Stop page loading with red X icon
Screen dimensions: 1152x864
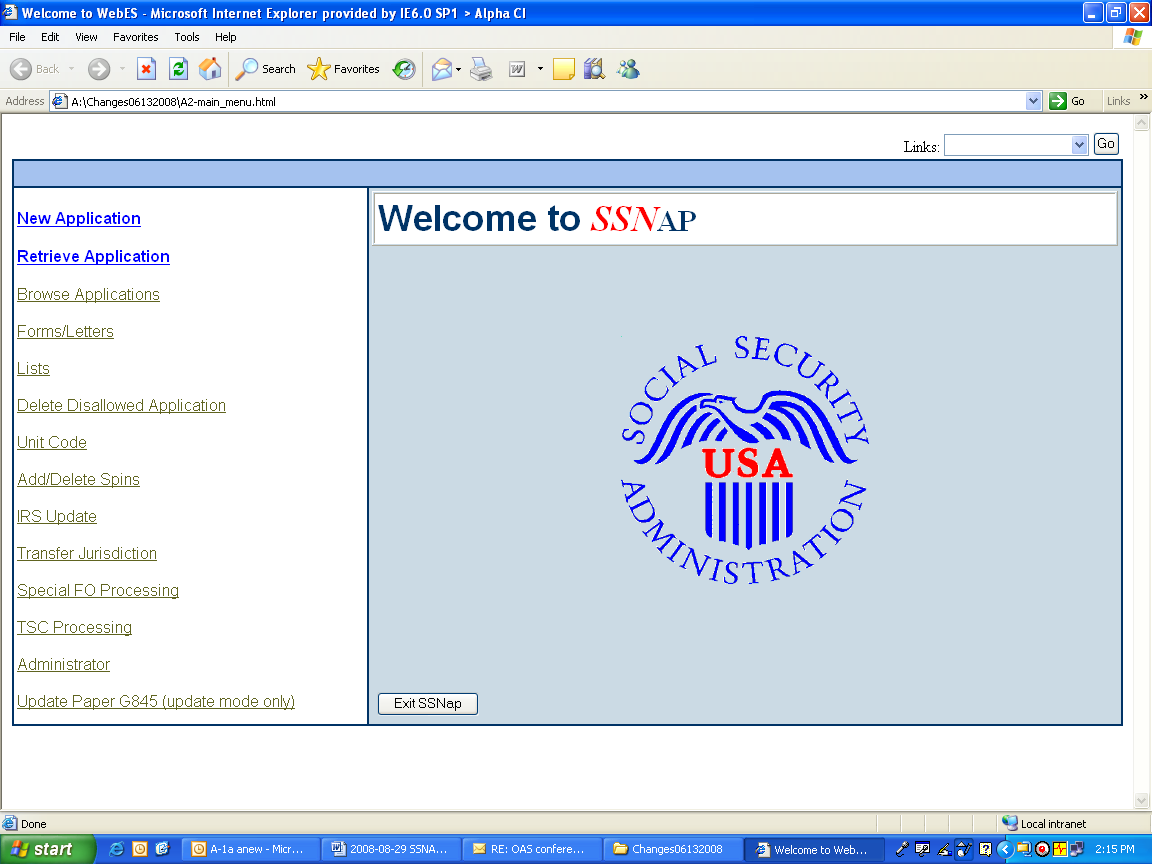coord(146,69)
